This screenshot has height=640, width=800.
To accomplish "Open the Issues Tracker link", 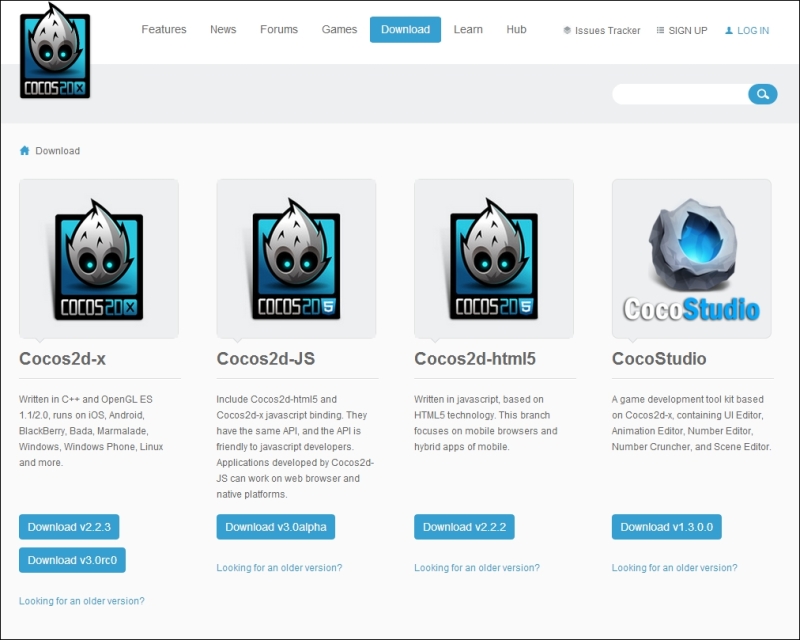I will 607,31.
